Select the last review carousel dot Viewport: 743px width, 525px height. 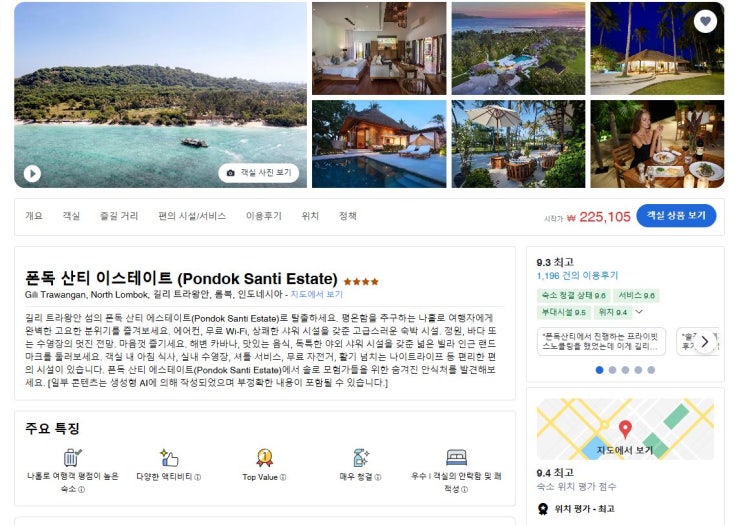651,370
